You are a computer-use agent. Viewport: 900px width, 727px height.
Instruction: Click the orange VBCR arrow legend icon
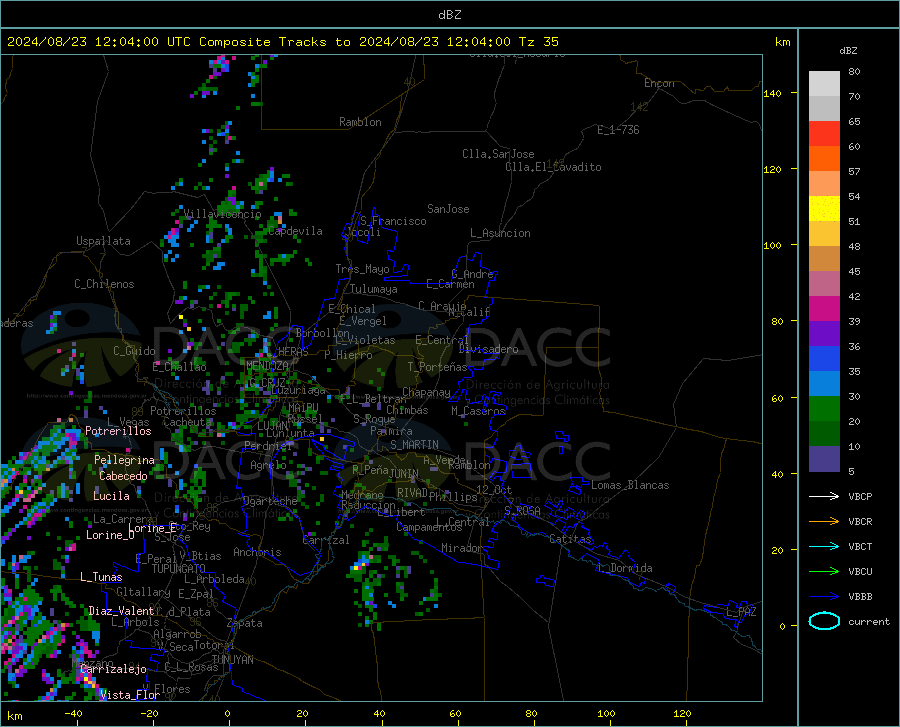824,522
